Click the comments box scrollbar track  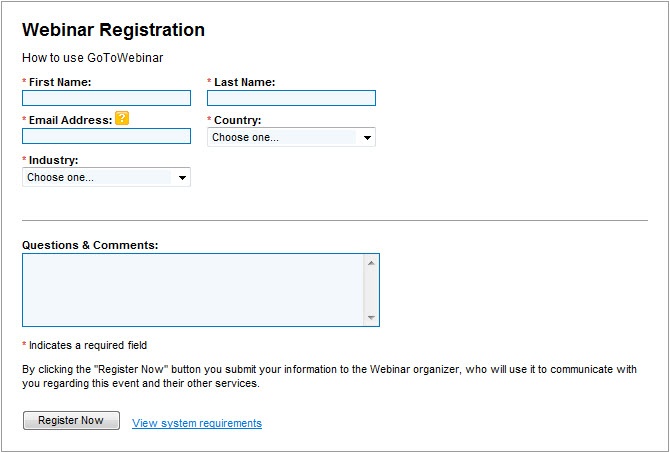click(372, 290)
